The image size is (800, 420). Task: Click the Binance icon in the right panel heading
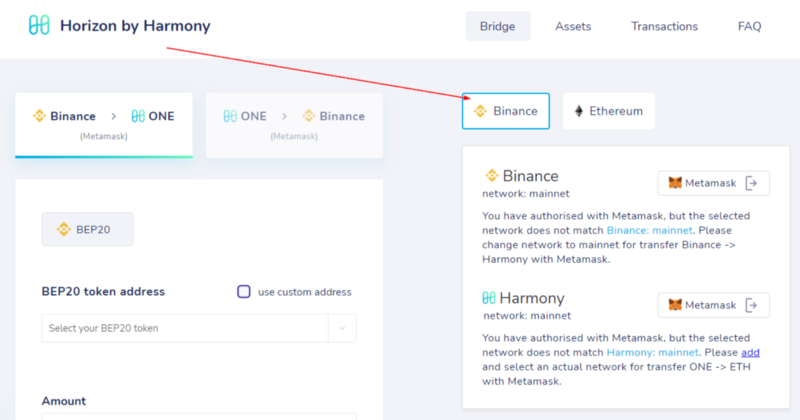pos(491,176)
